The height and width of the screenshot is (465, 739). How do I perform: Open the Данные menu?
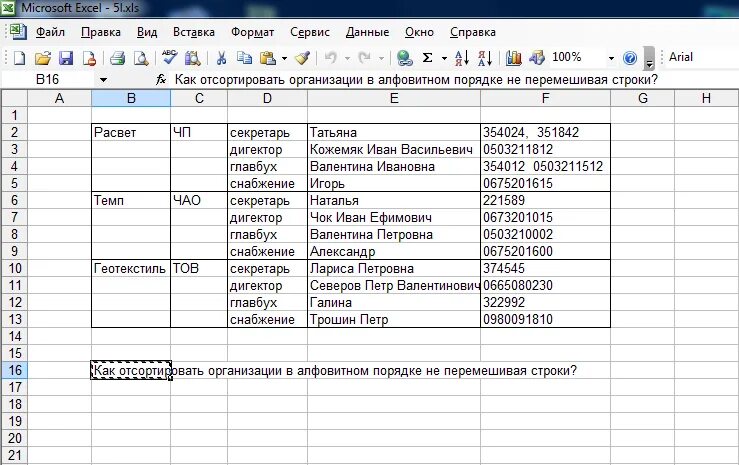pos(367,32)
